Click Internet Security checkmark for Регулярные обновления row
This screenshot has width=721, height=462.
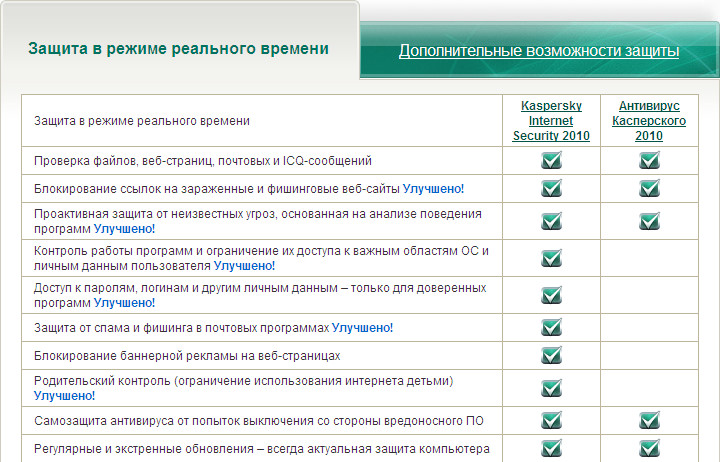click(551, 448)
